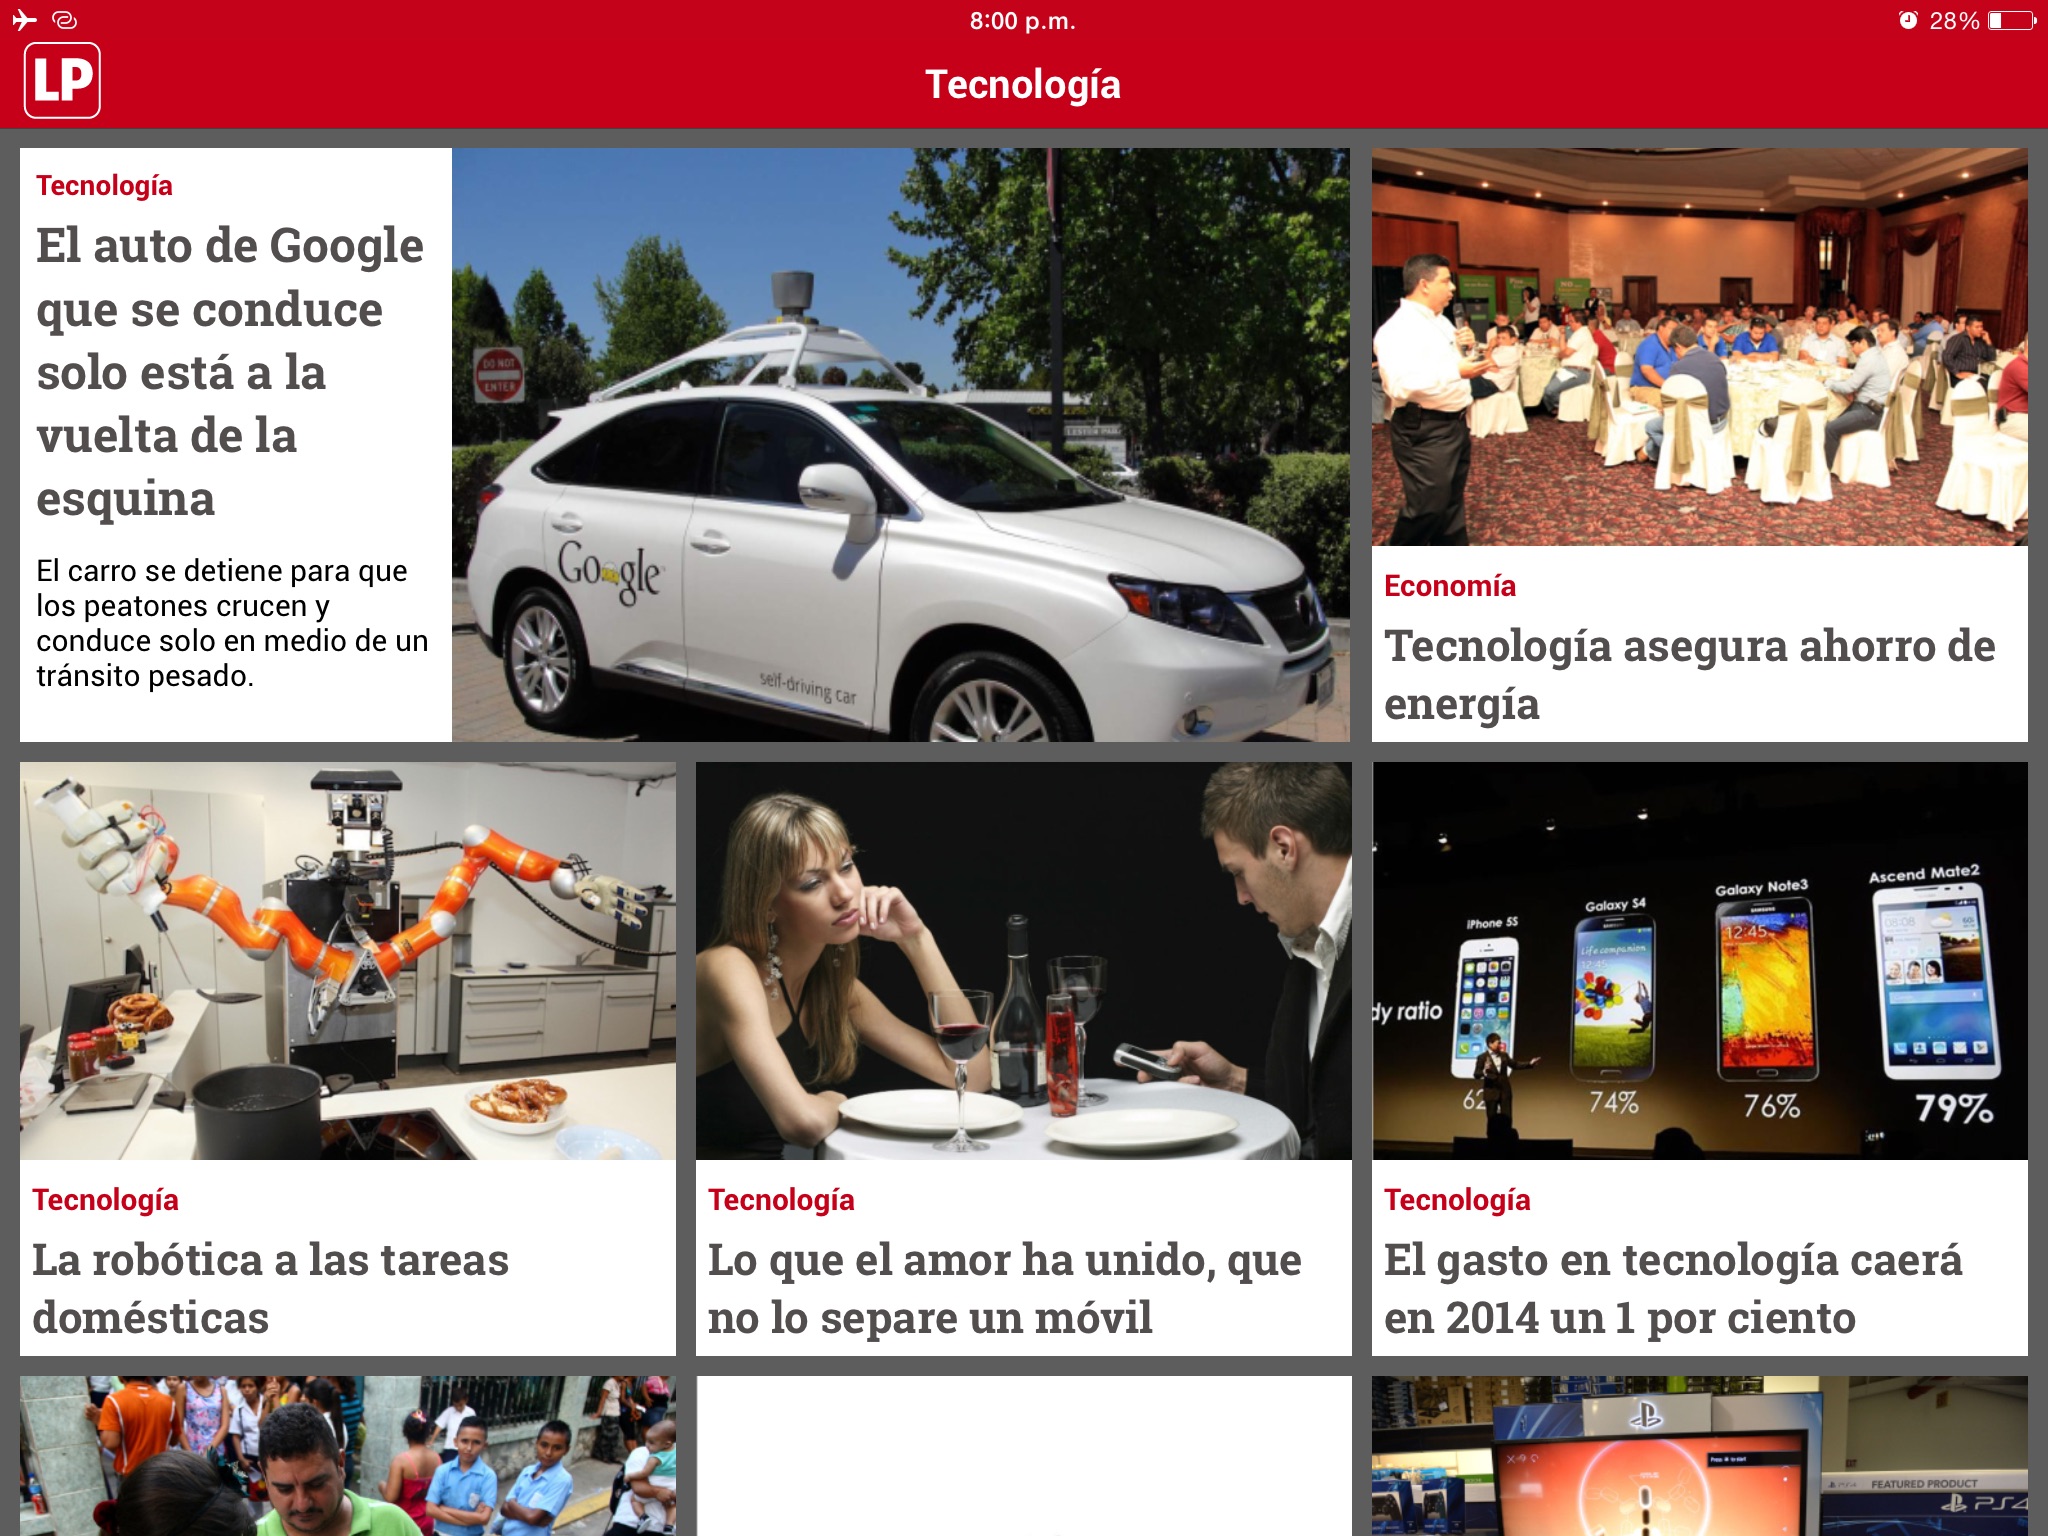This screenshot has width=2048, height=1536.
Task: Read 'El auto de Google' headline
Action: pyautogui.click(x=230, y=372)
